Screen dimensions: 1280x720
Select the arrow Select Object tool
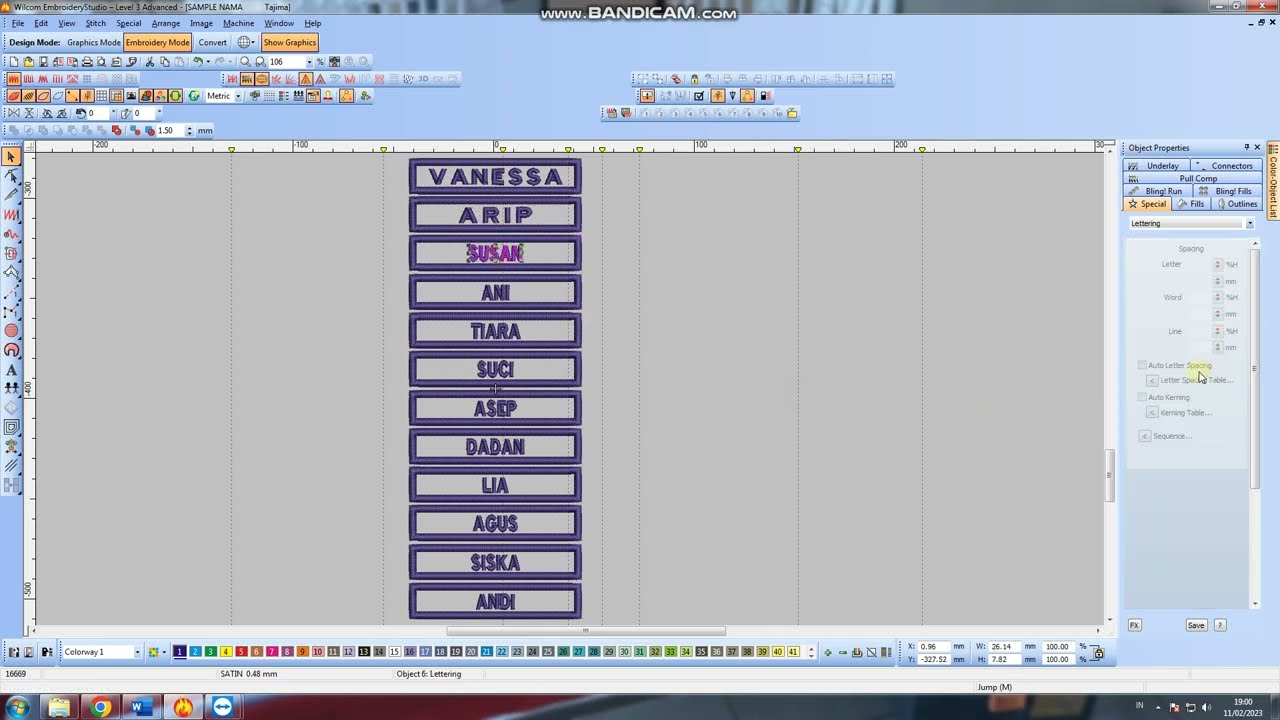[11, 157]
